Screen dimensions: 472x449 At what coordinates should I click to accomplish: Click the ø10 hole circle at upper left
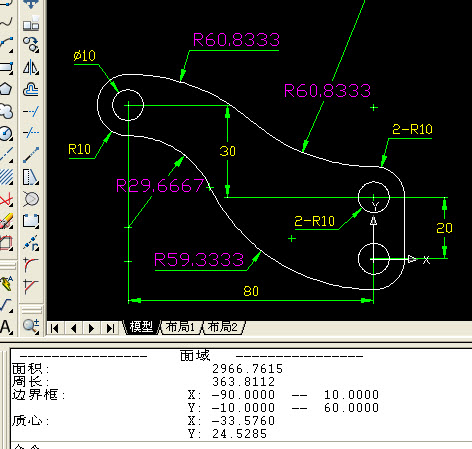click(128, 105)
